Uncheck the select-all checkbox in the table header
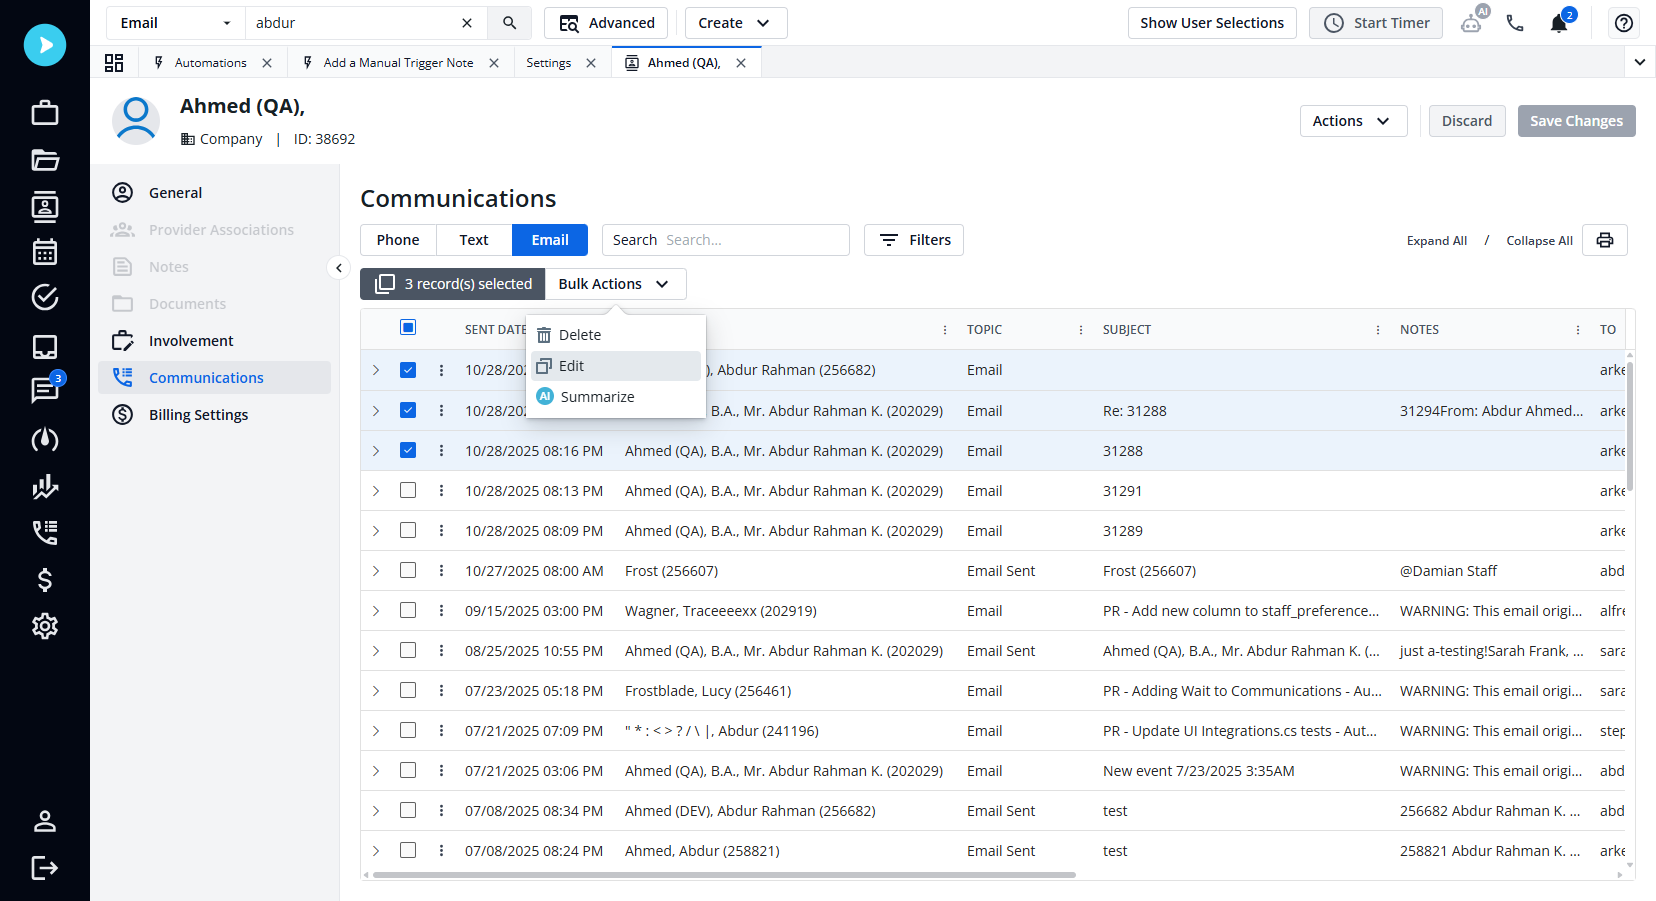Image resolution: width=1656 pixels, height=901 pixels. 407,326
